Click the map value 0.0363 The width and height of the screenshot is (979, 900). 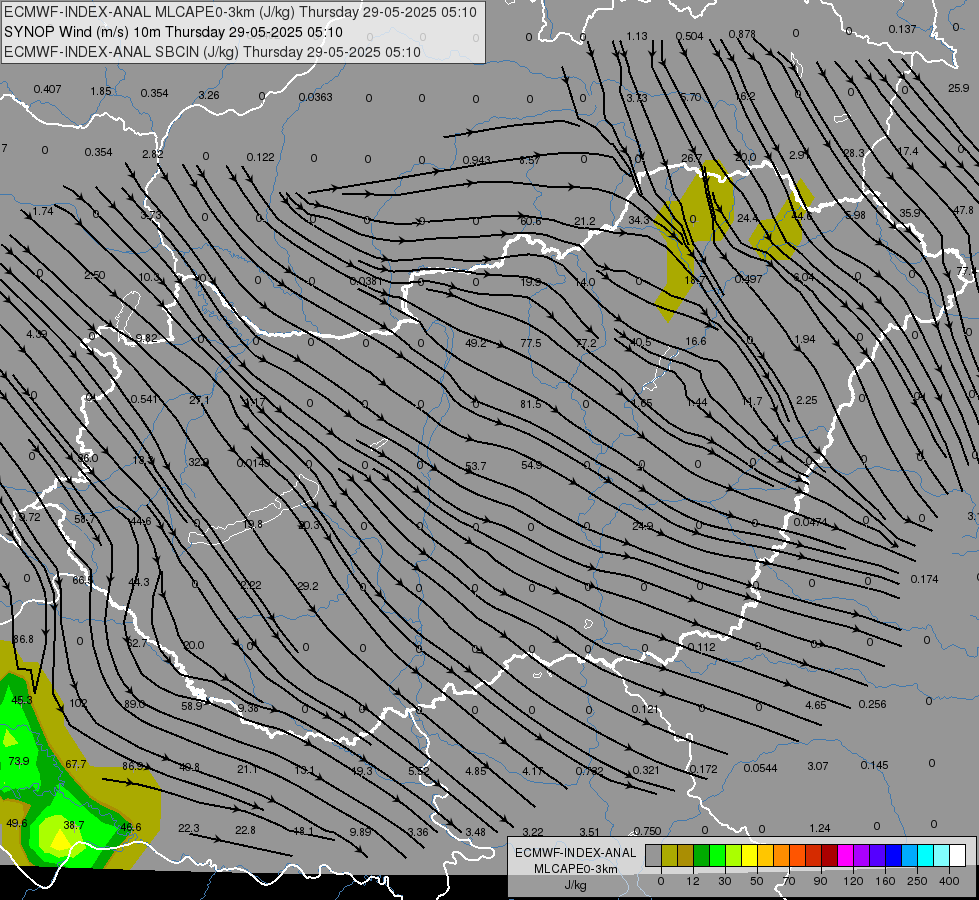coord(315,97)
